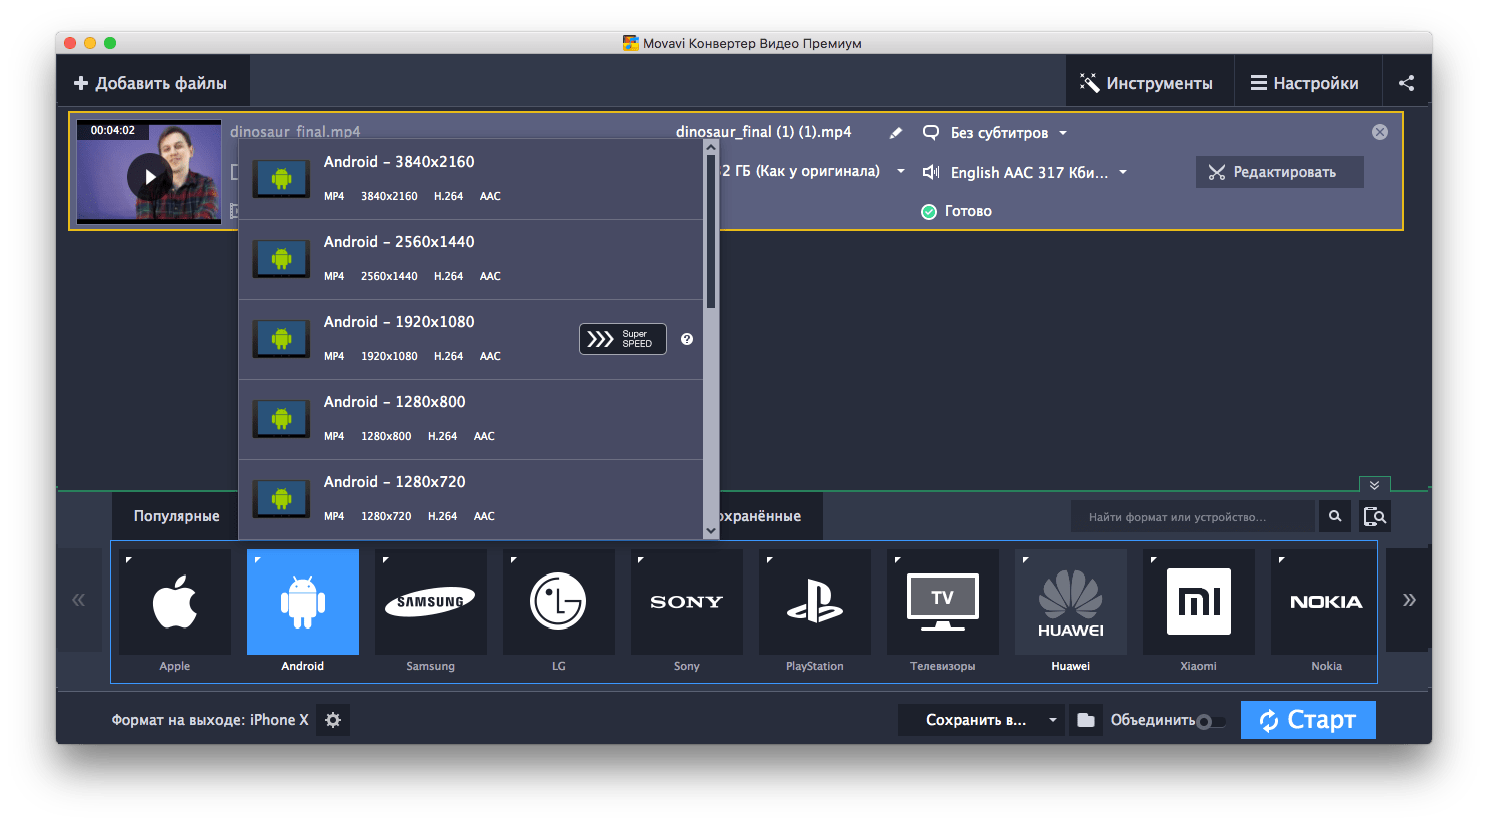Screen dimensions: 1488x824
Task: Open the Сохранить в… dropdown arrow
Action: pyautogui.click(x=1052, y=720)
